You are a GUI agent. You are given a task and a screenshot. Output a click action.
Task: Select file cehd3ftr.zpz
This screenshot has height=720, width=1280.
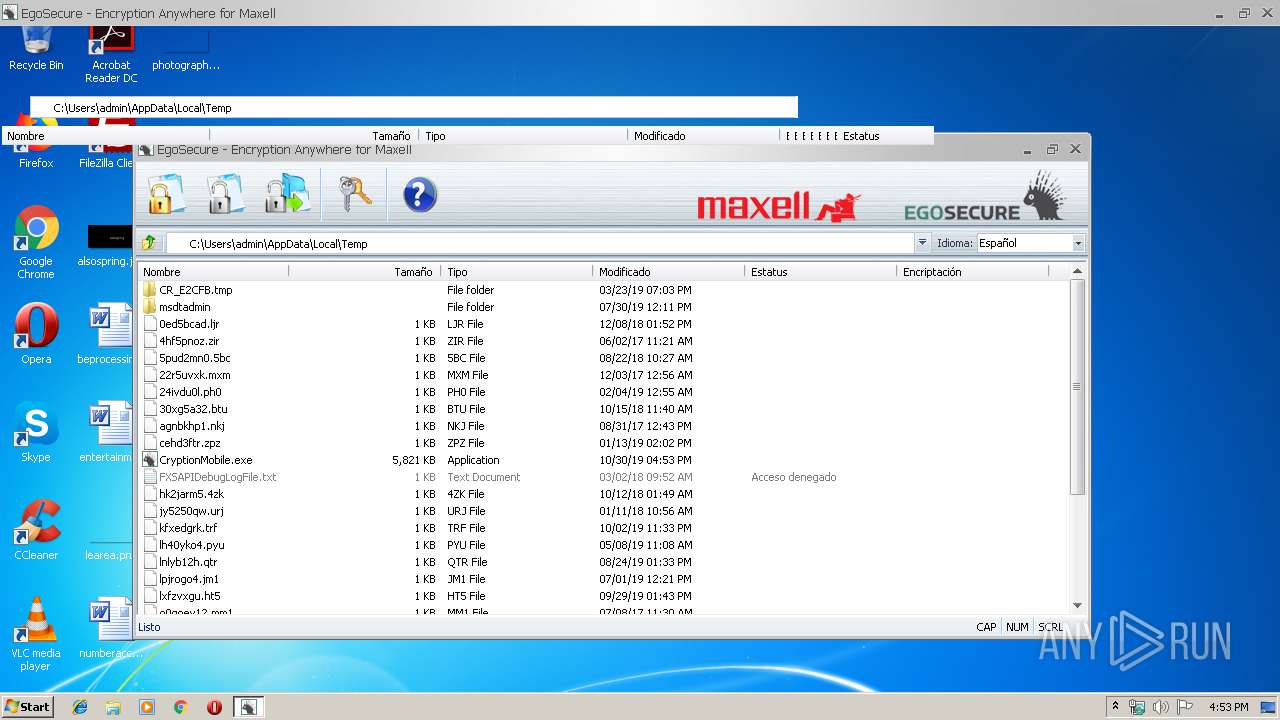(190, 443)
